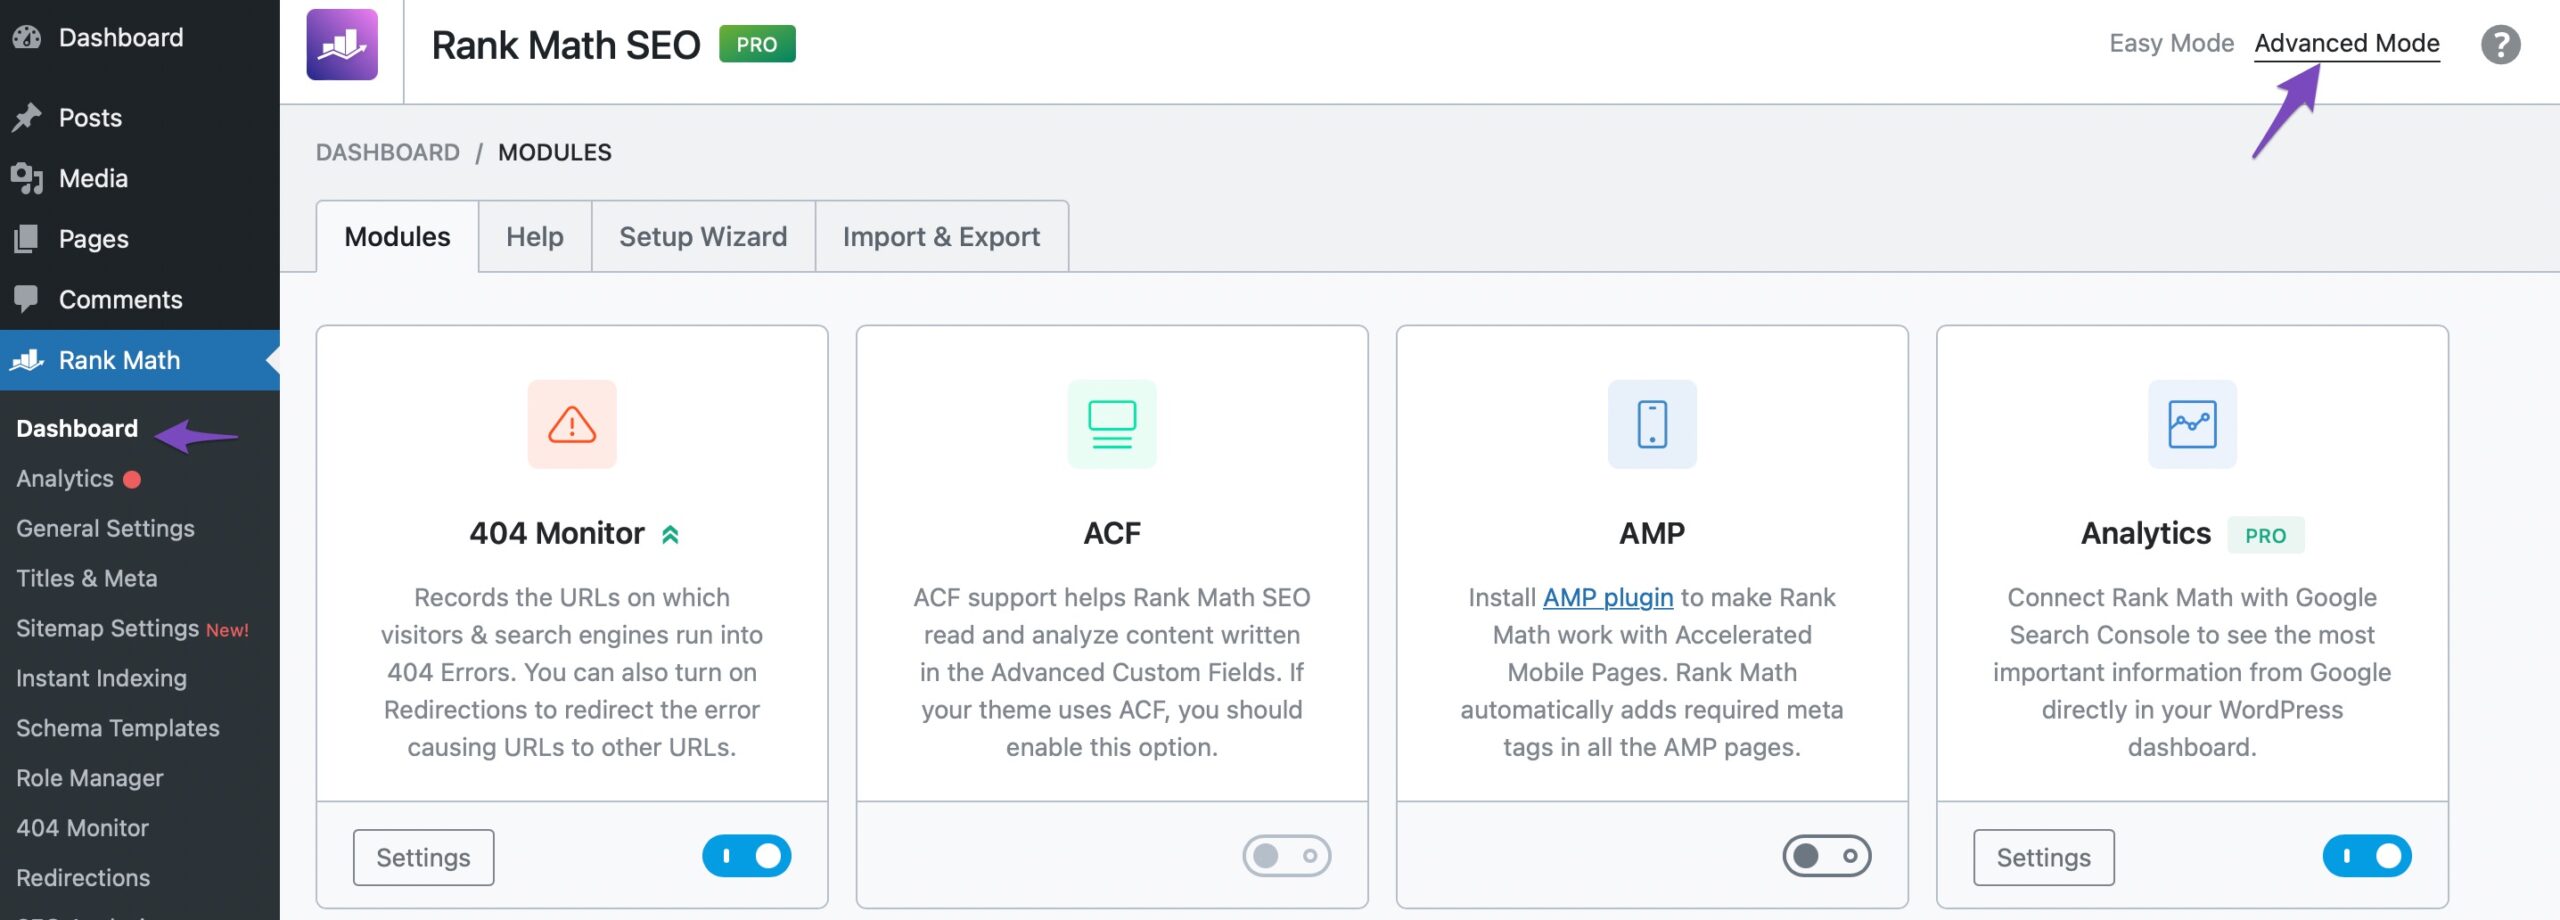
Task: Switch to Advanced Mode
Action: [2347, 44]
